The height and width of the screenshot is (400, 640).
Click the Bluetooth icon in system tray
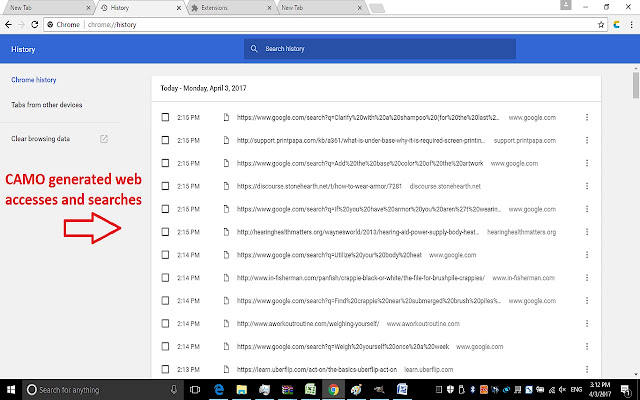click(x=473, y=389)
